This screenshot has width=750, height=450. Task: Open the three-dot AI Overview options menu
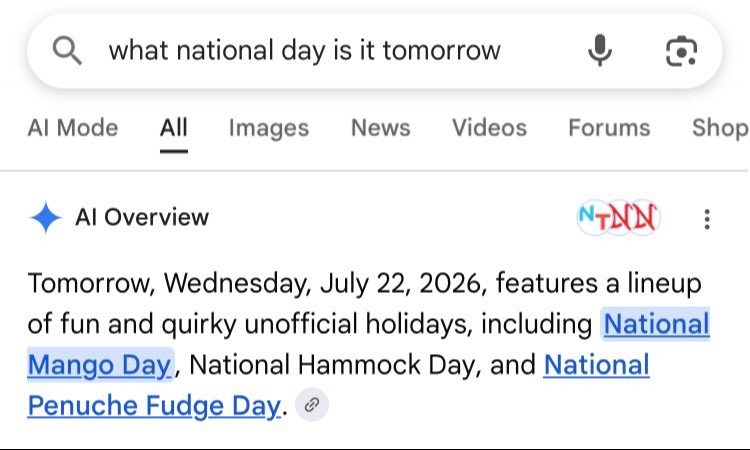point(707,219)
